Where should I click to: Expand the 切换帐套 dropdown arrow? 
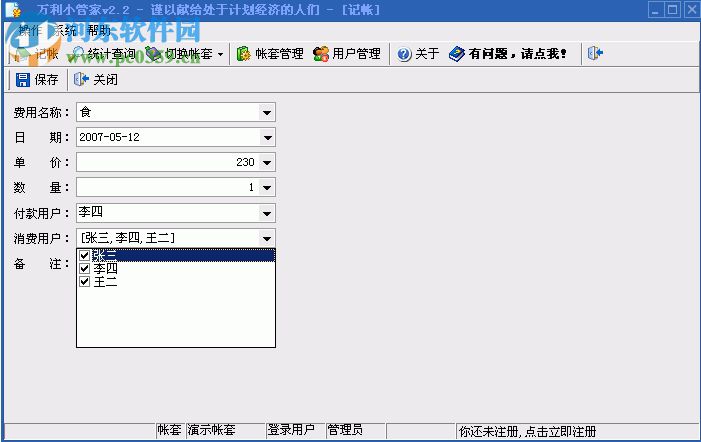(x=220, y=55)
